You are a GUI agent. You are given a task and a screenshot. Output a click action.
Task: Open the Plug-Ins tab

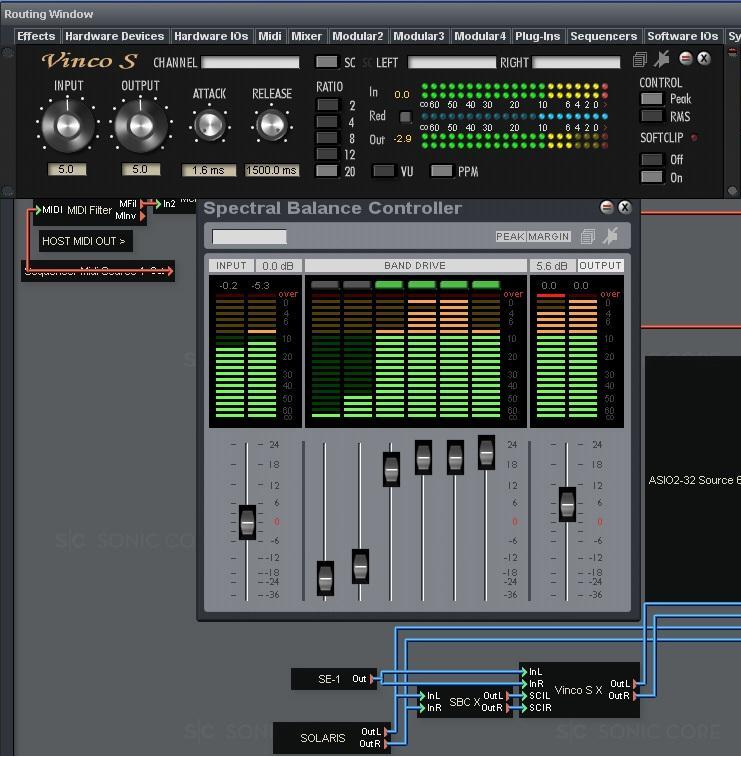[537, 36]
